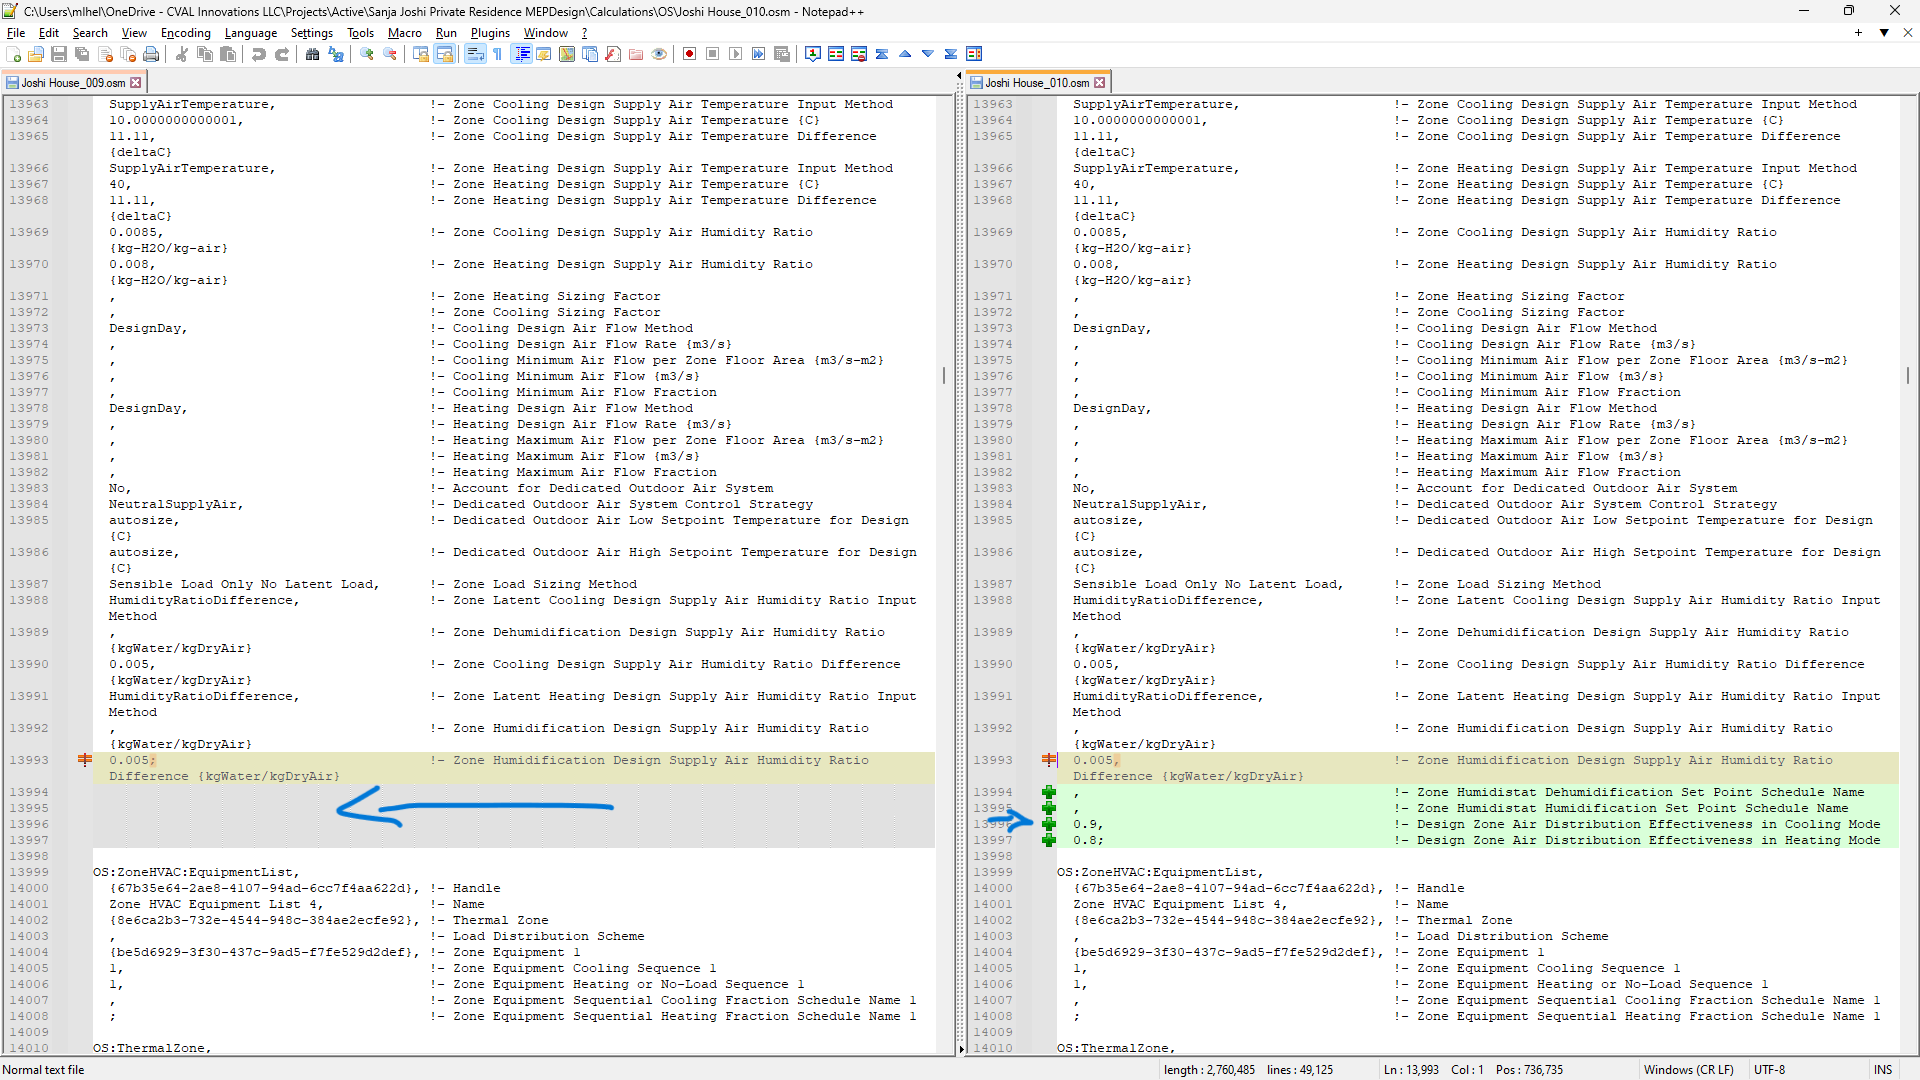
Task: Switch to the Joshi House_009.osm tab
Action: 70,82
